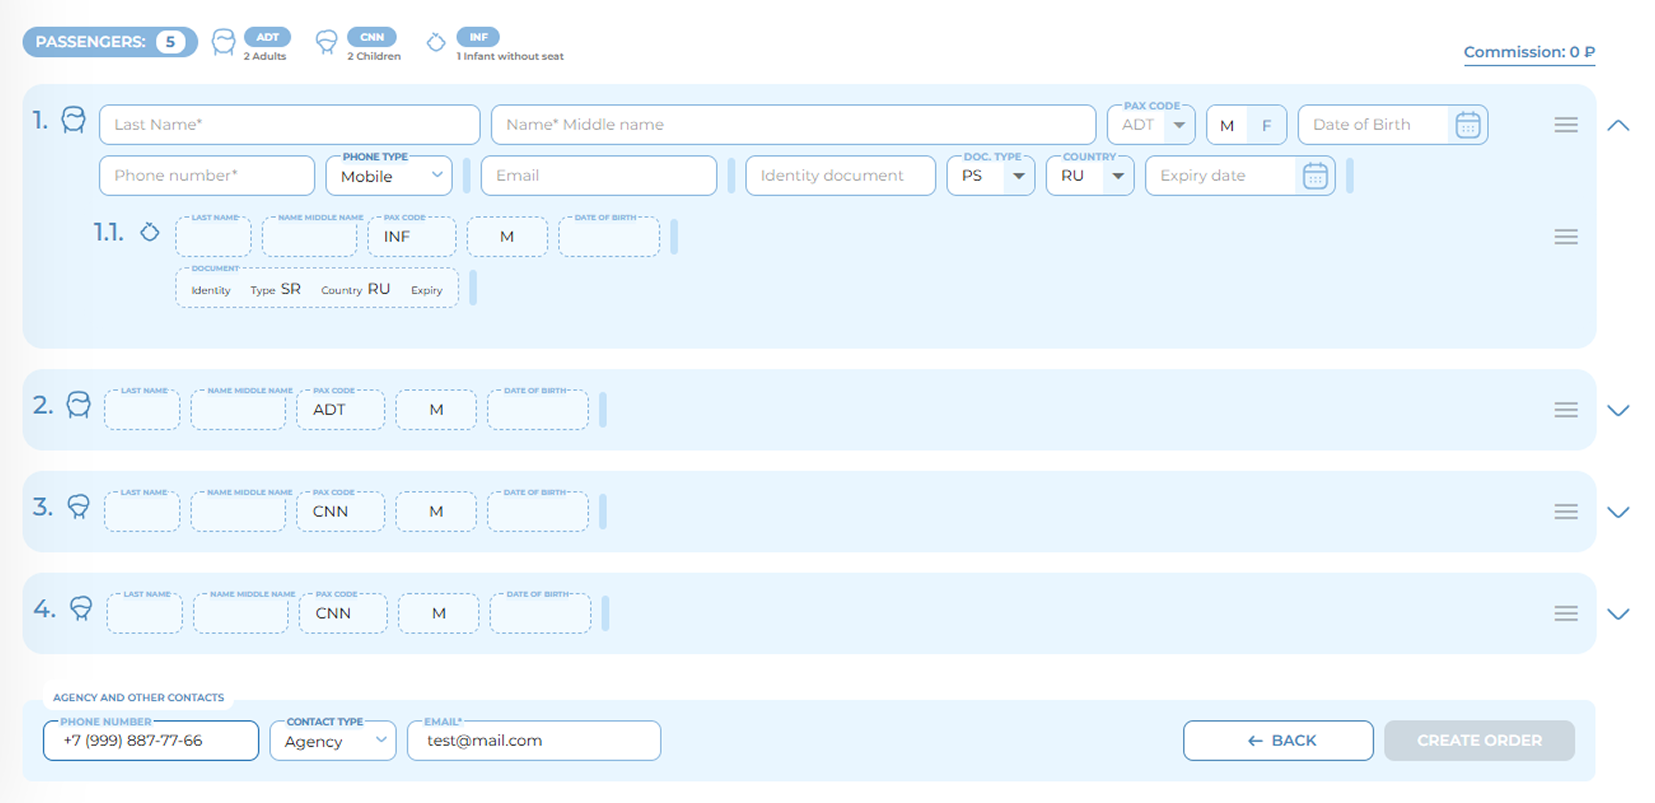Click infant 1.1 hamburger menu icon
Image resolution: width=1655 pixels, height=803 pixels.
tap(1565, 237)
